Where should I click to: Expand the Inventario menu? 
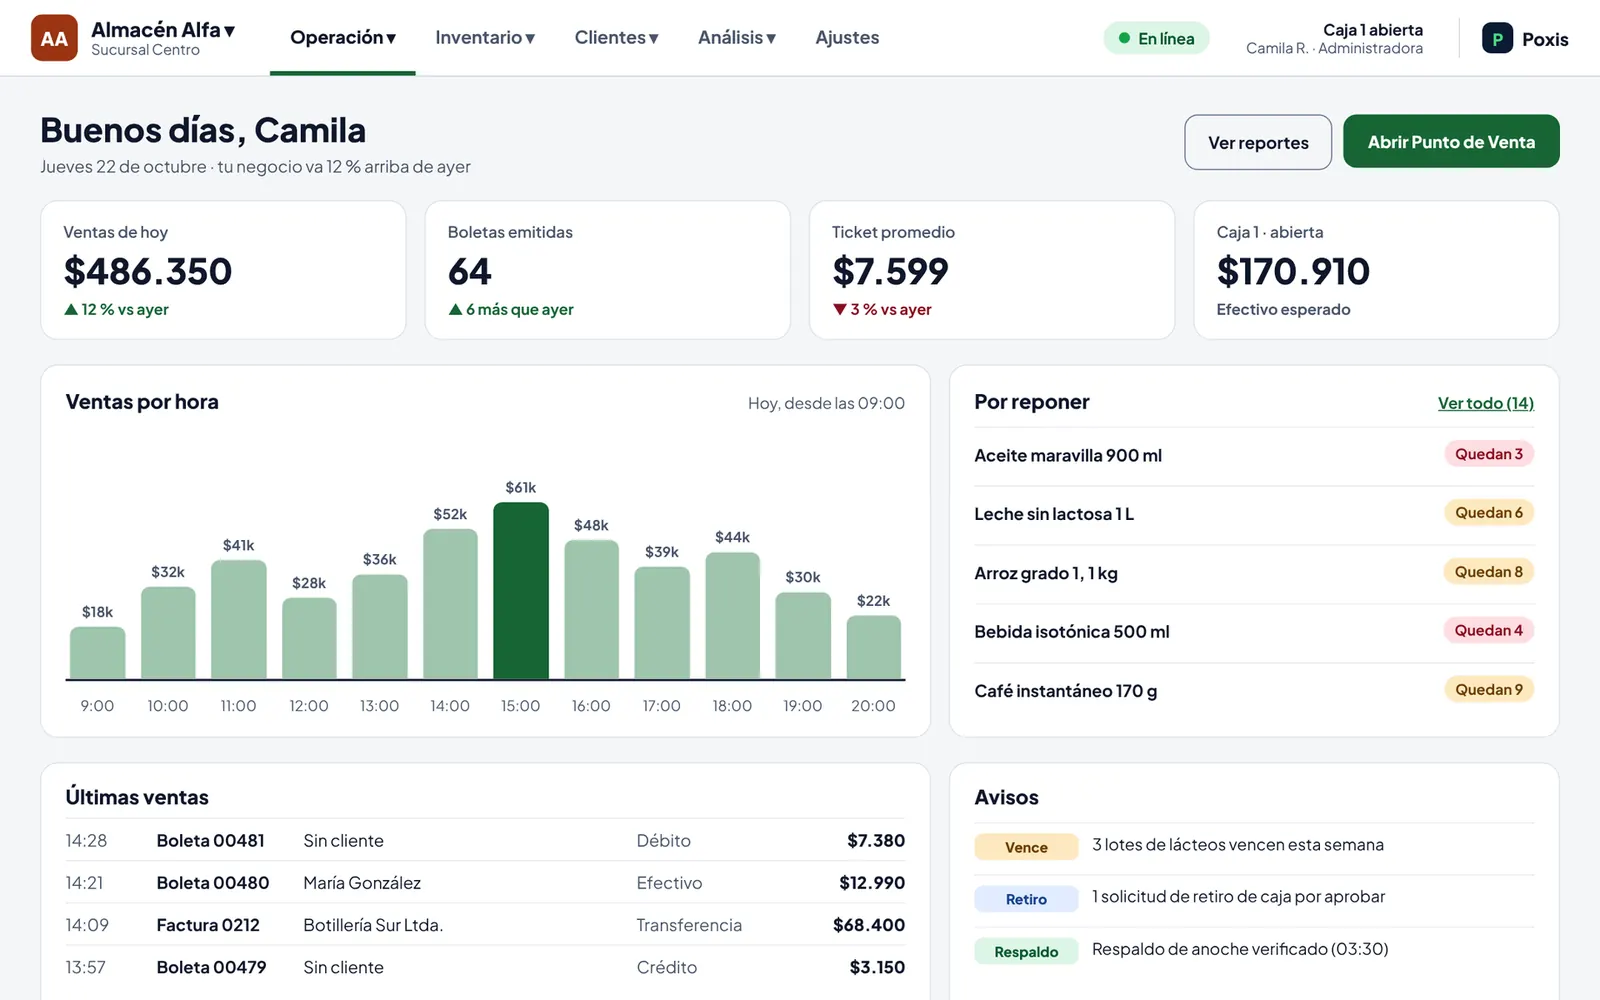[x=485, y=38]
